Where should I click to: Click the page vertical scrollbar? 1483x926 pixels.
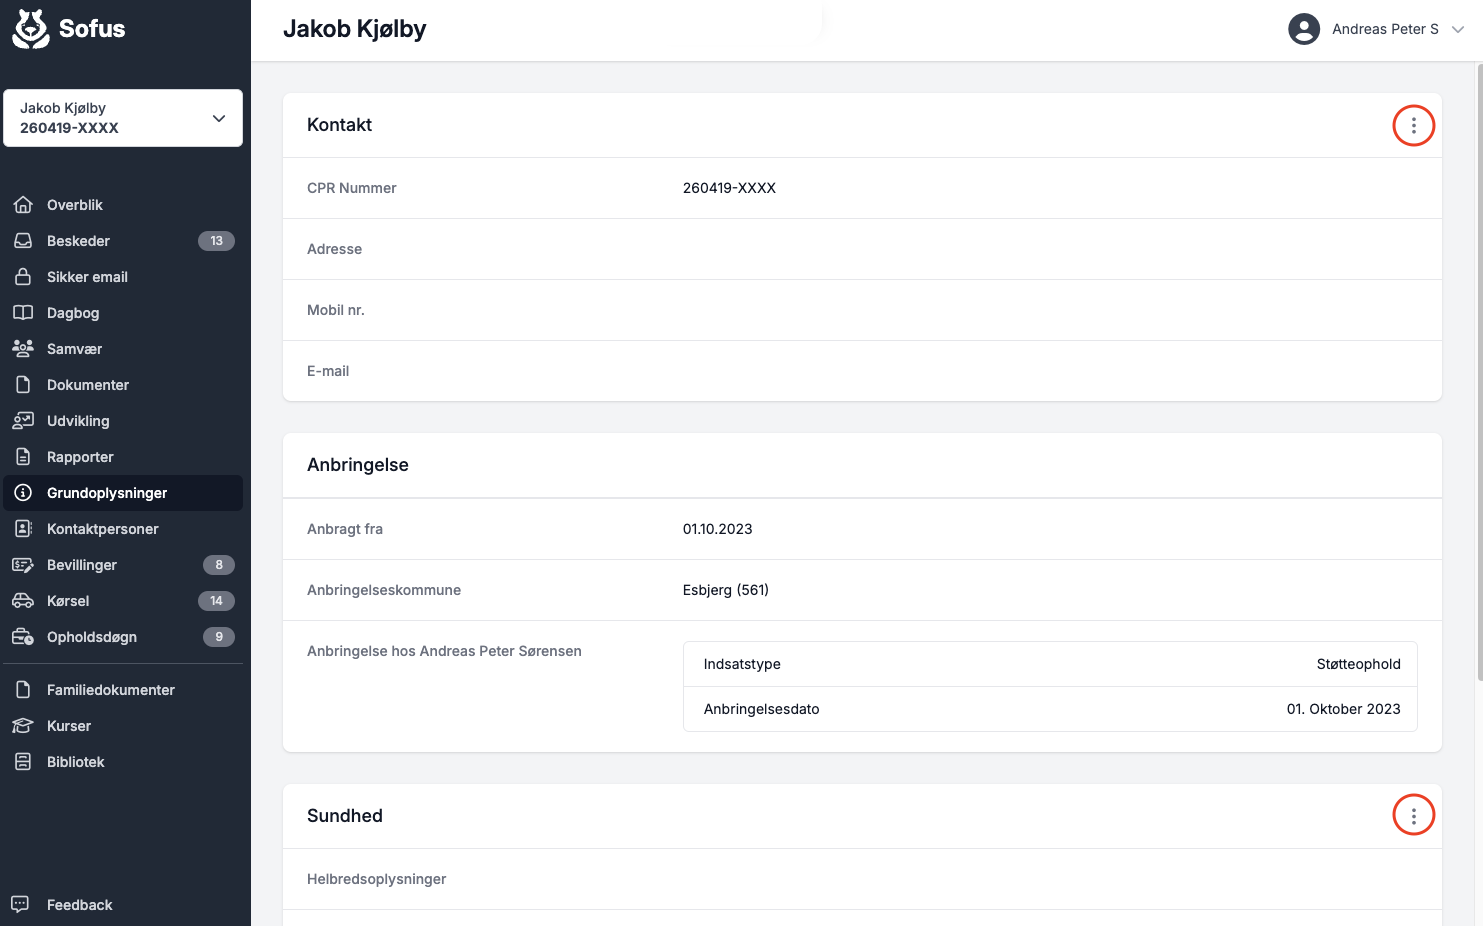pos(1479,370)
